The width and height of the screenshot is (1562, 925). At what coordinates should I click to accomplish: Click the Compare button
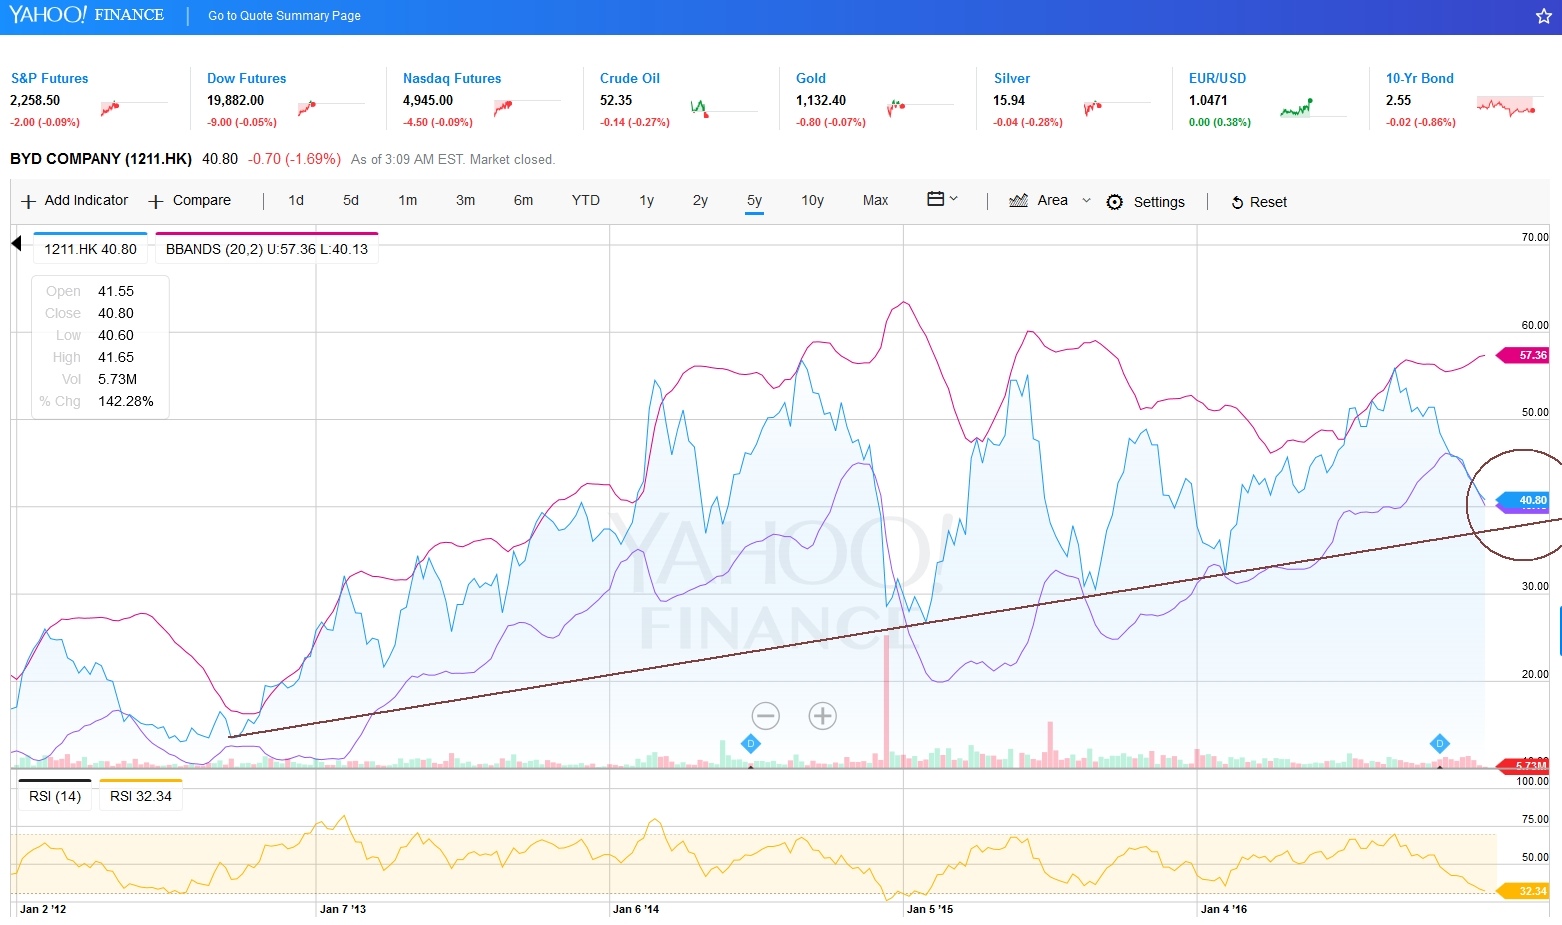tap(190, 200)
